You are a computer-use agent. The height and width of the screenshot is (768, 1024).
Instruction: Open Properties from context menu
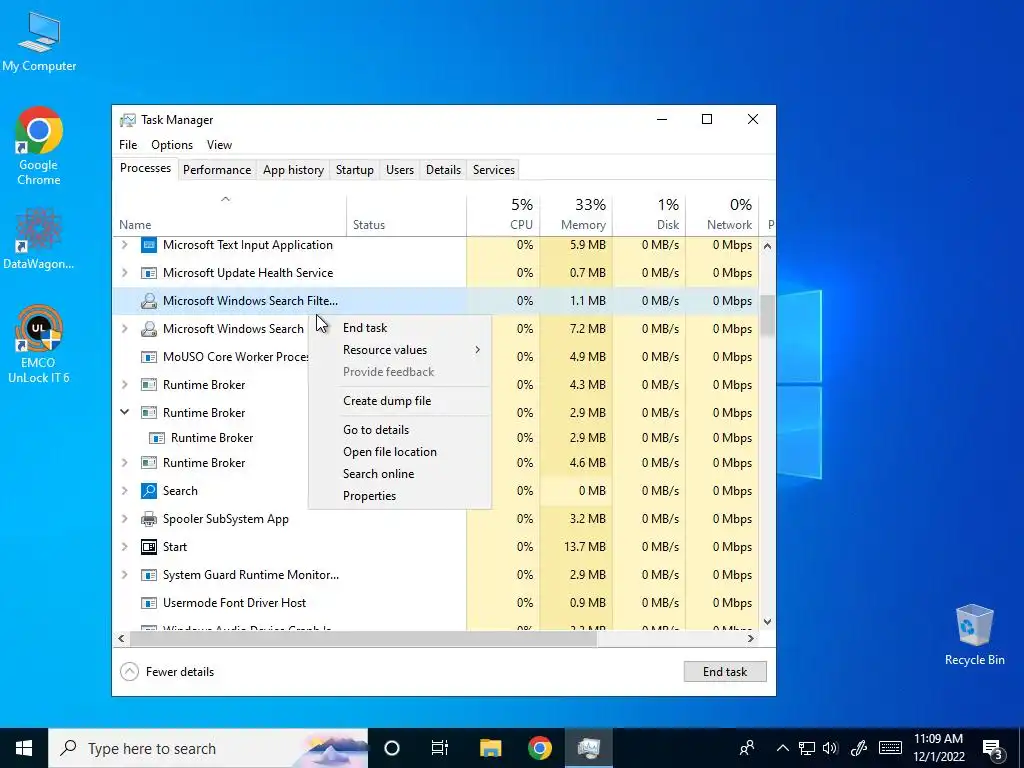coord(400,496)
